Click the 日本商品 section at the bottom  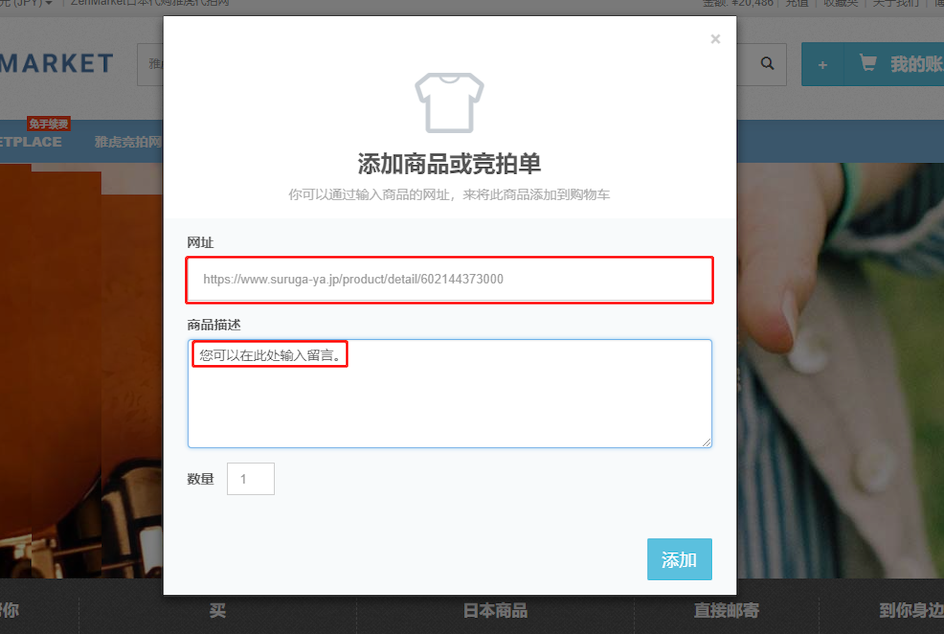[x=495, y=611]
